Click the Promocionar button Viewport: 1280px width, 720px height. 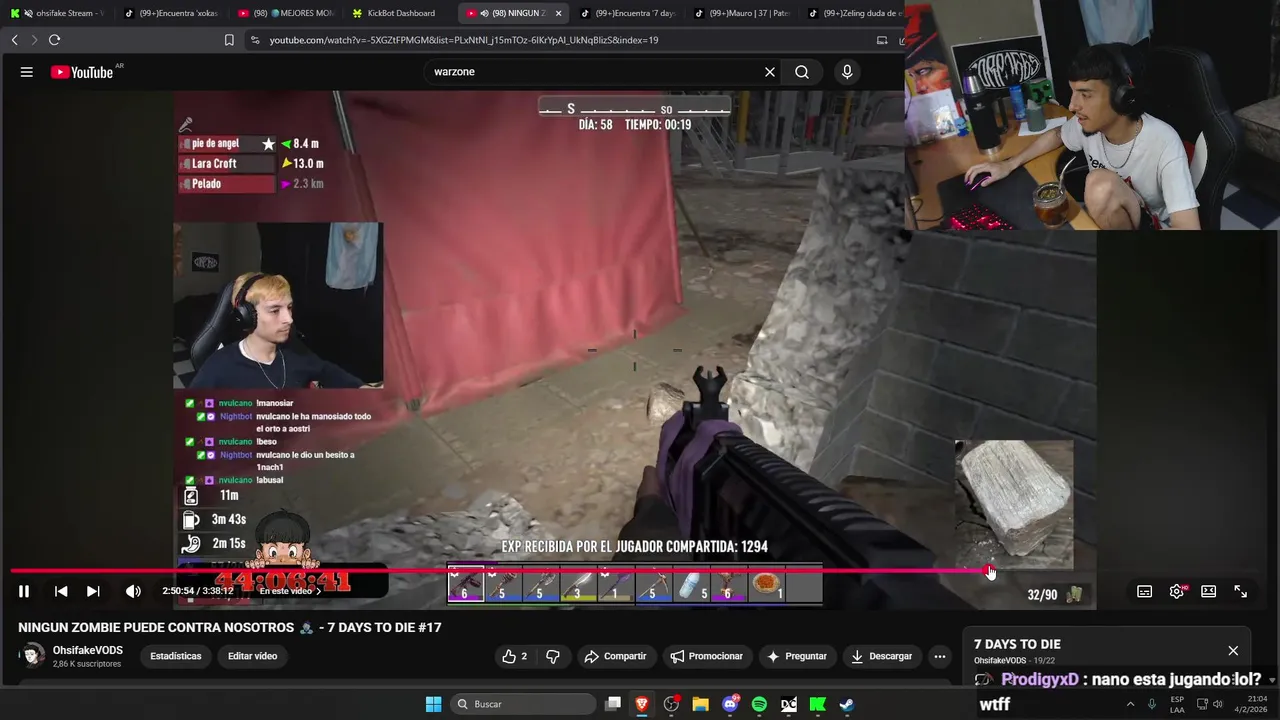[707, 656]
